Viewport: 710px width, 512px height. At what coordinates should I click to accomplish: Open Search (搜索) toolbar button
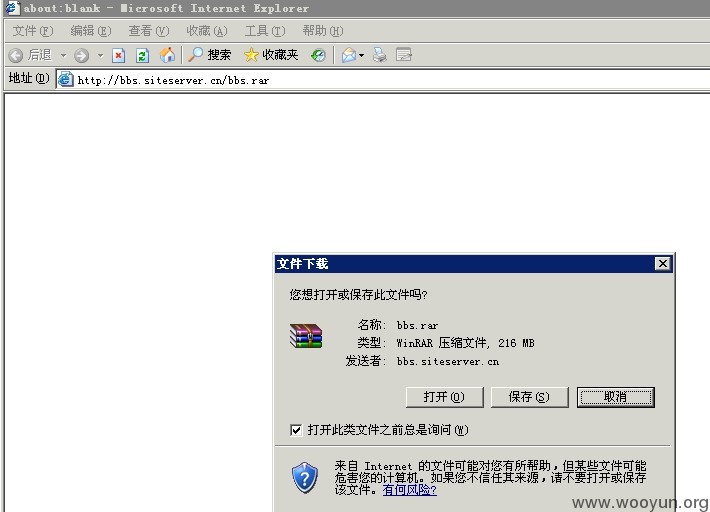pyautogui.click(x=210, y=55)
